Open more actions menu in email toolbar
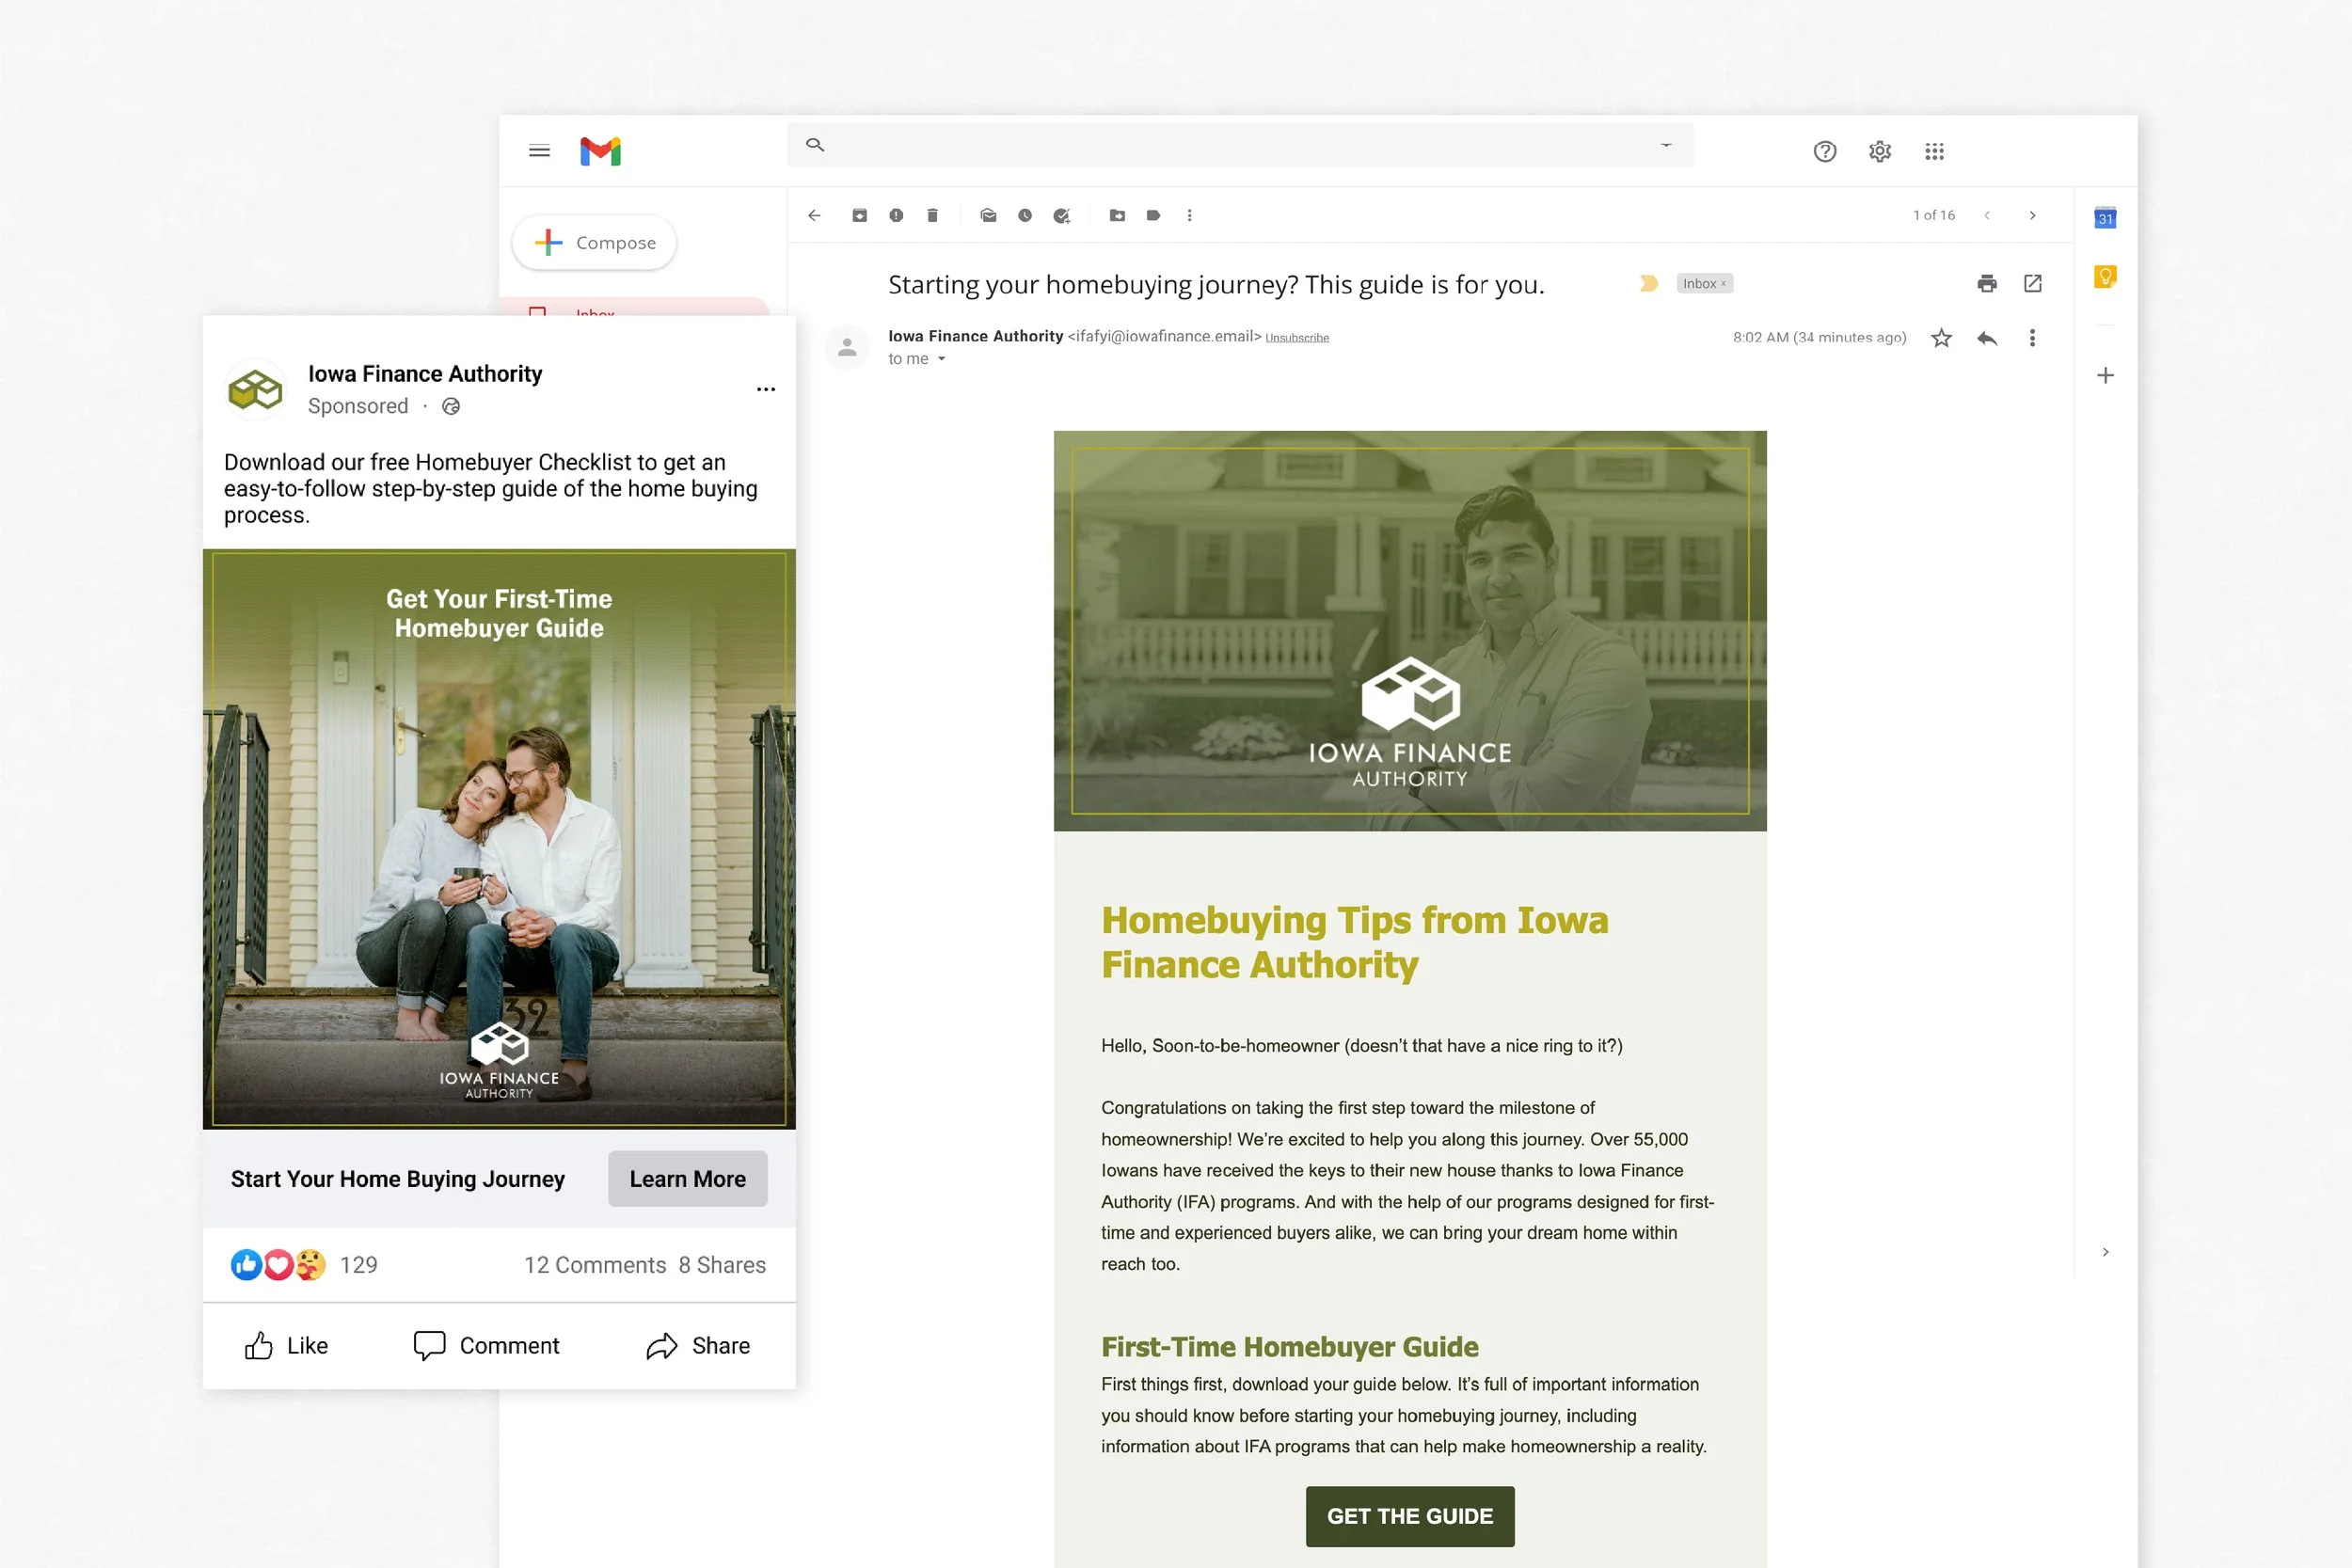2352x1568 pixels. point(1189,215)
